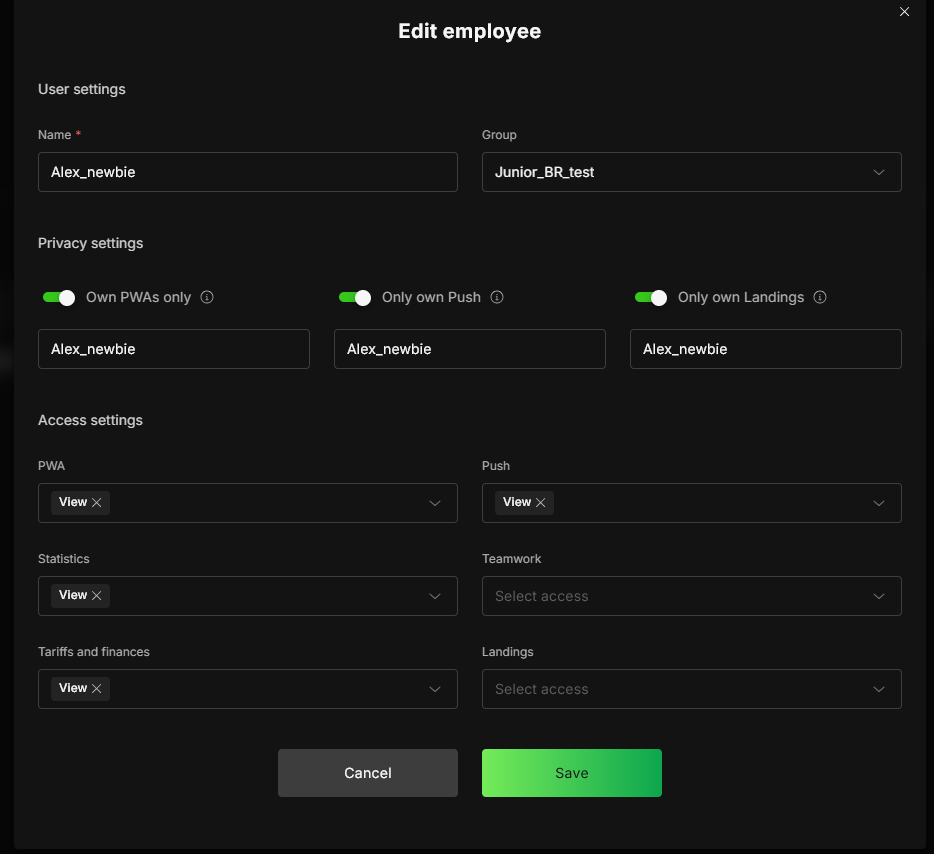Click the Save button

coord(572,773)
